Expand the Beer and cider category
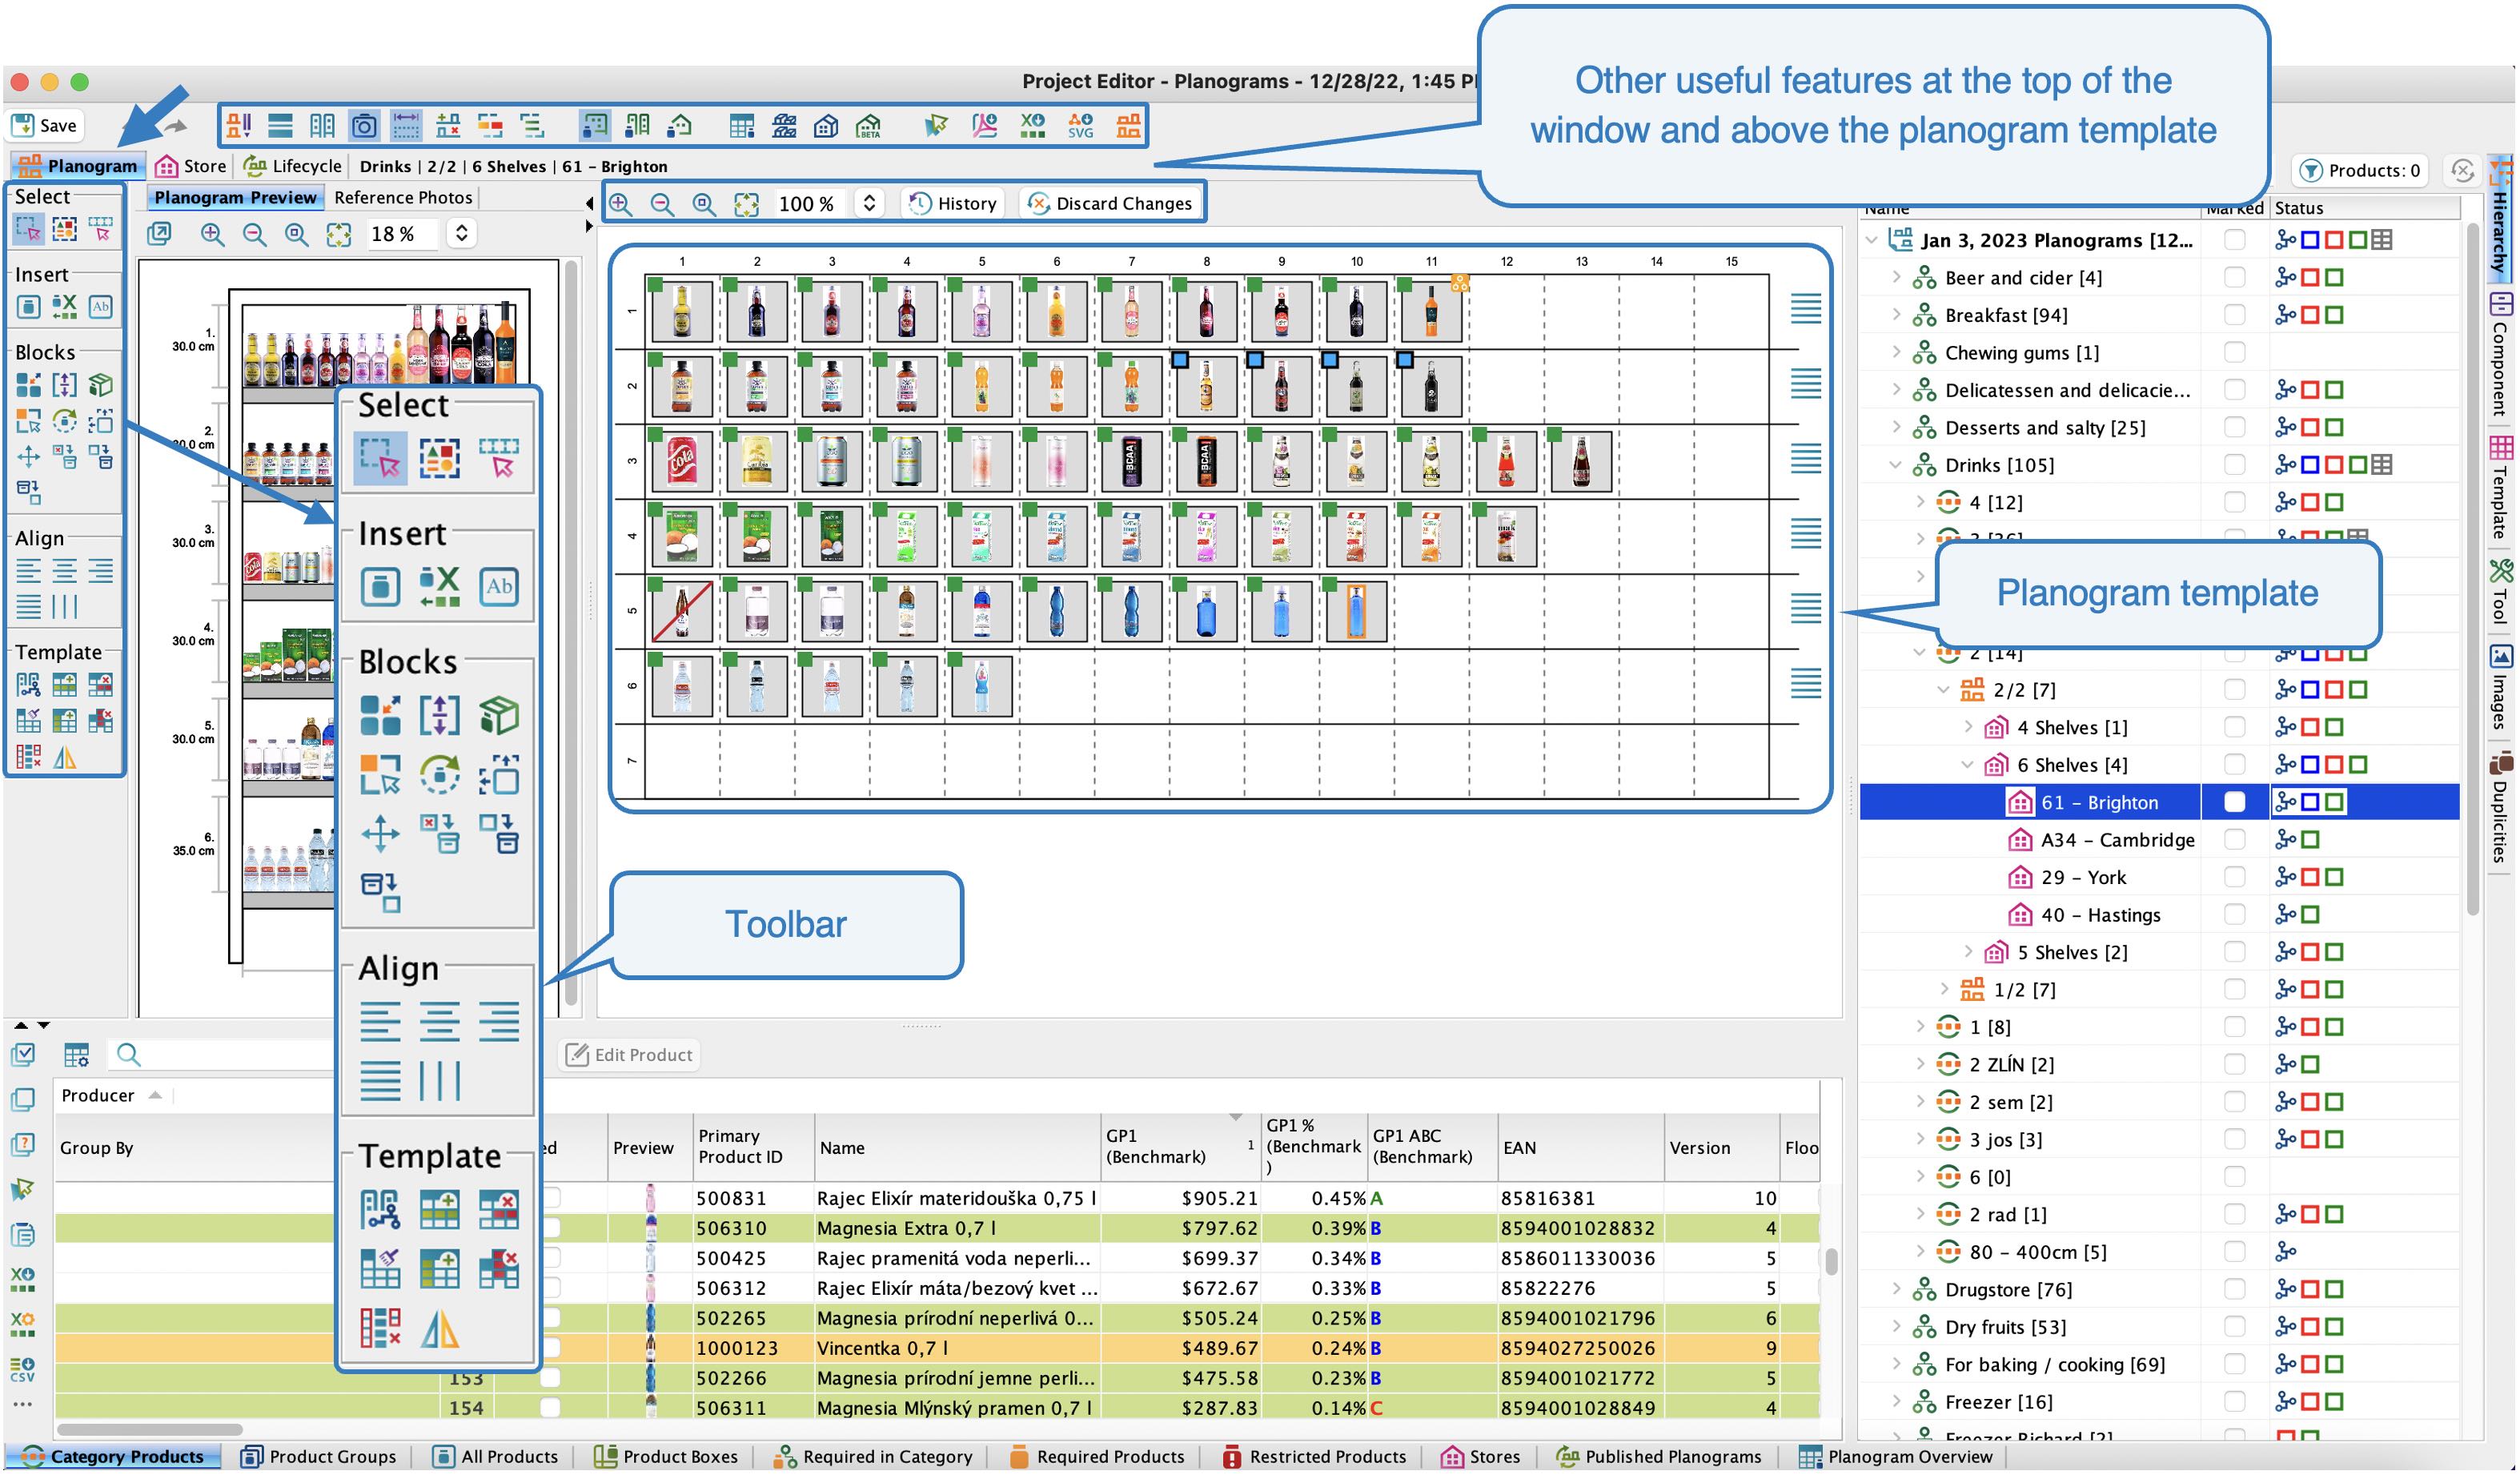The width and height of the screenshot is (2520, 1475). pyautogui.click(x=1896, y=278)
